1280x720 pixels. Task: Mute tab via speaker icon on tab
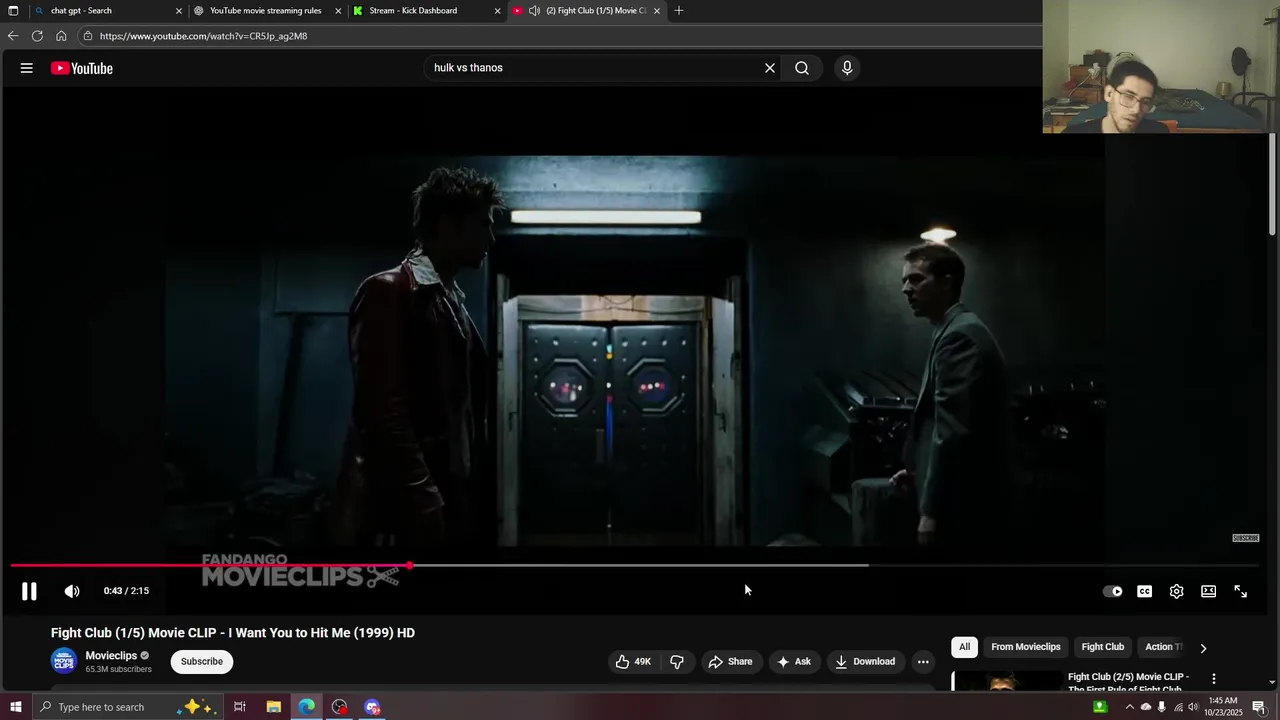pos(534,11)
